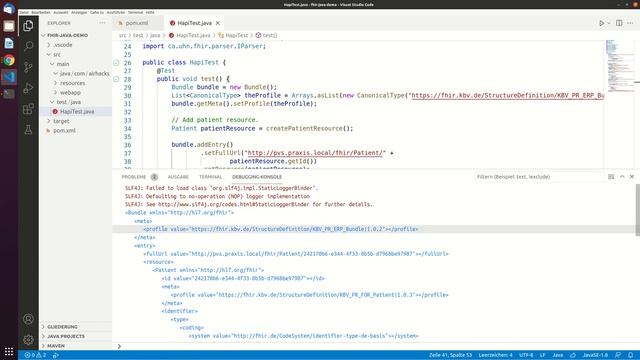Switch to the AUSGABE panel tab
Screen dimensions: 640x360
(x=178, y=177)
